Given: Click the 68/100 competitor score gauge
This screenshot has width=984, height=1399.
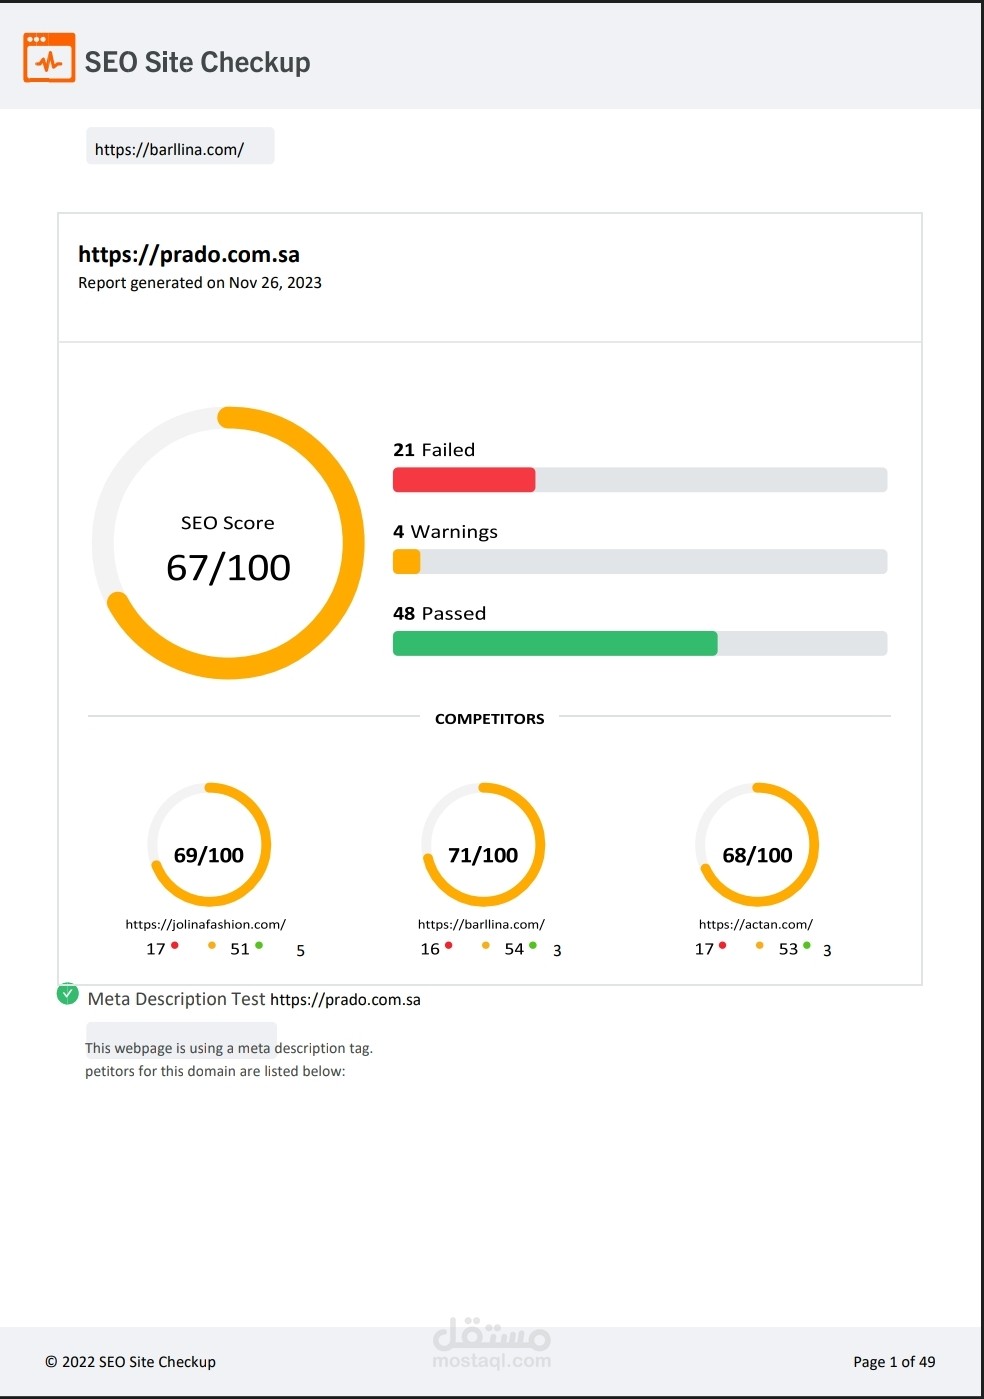Looking at the screenshot, I should 757,845.
